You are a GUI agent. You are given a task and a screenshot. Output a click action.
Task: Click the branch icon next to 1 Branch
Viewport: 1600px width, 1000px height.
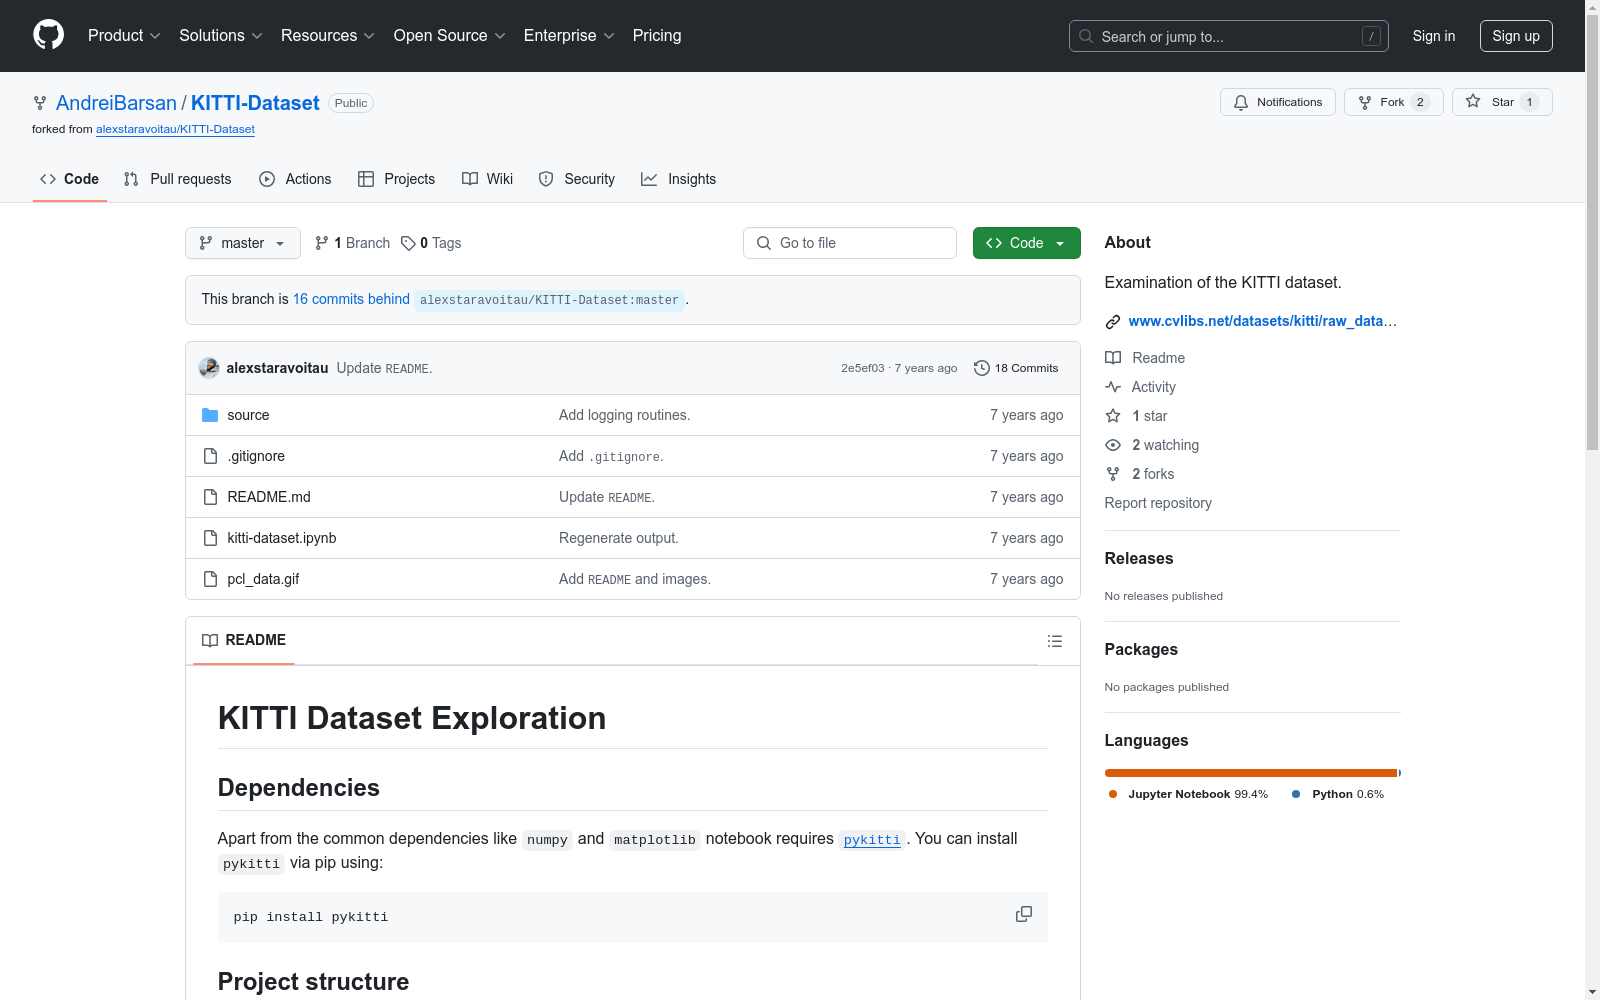(x=322, y=243)
